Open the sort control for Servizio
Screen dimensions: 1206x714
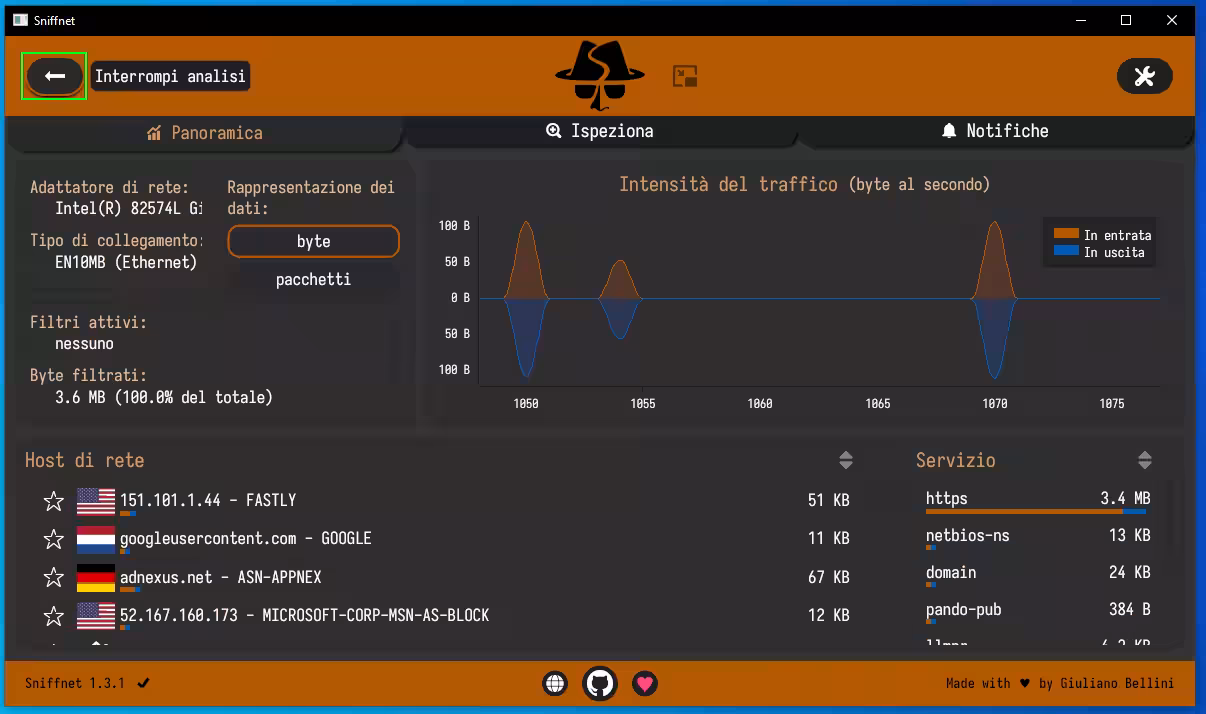coord(1145,460)
